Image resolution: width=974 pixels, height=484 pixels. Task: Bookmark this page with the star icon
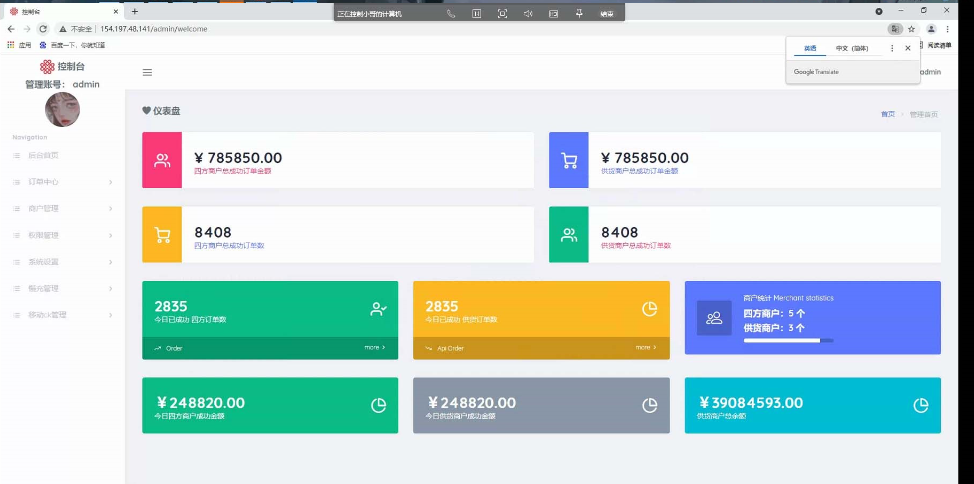click(911, 29)
